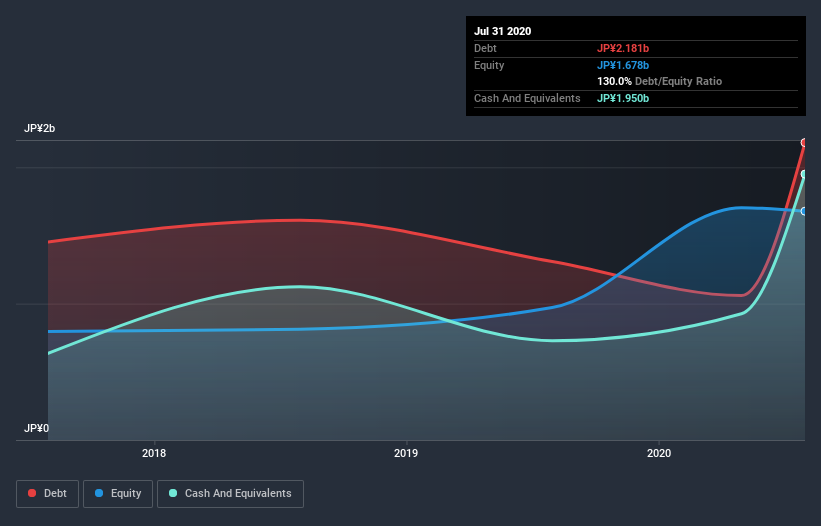Toggle the Debt series legend button
821x526 pixels.
[x=47, y=494]
